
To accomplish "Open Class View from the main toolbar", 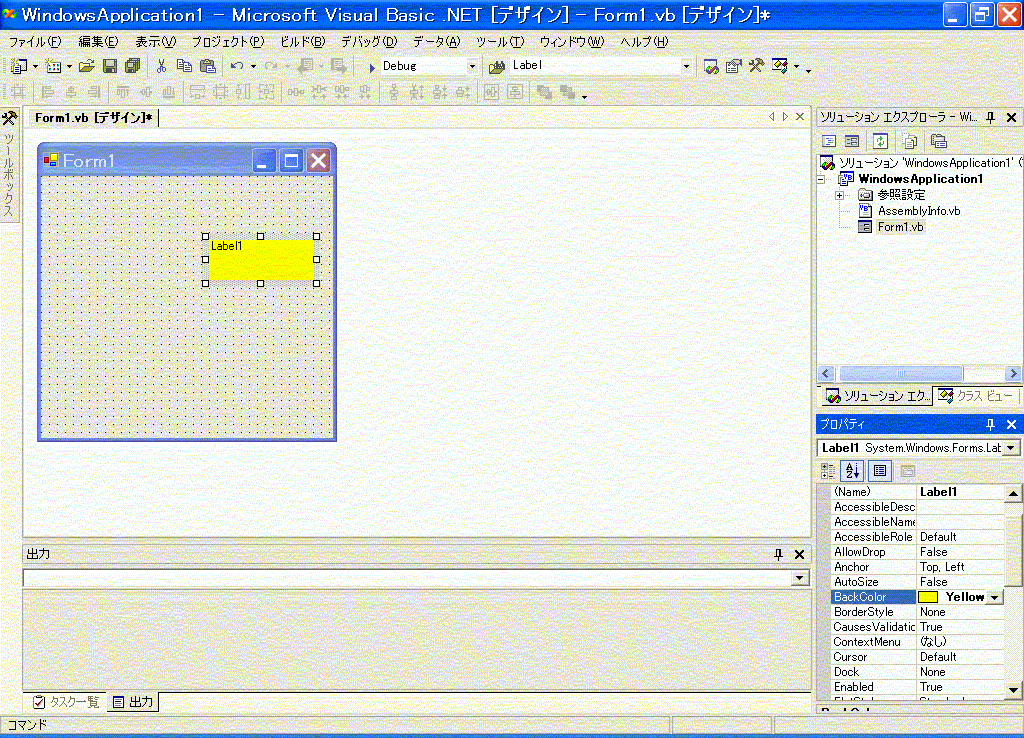I will pyautogui.click(x=780, y=66).
